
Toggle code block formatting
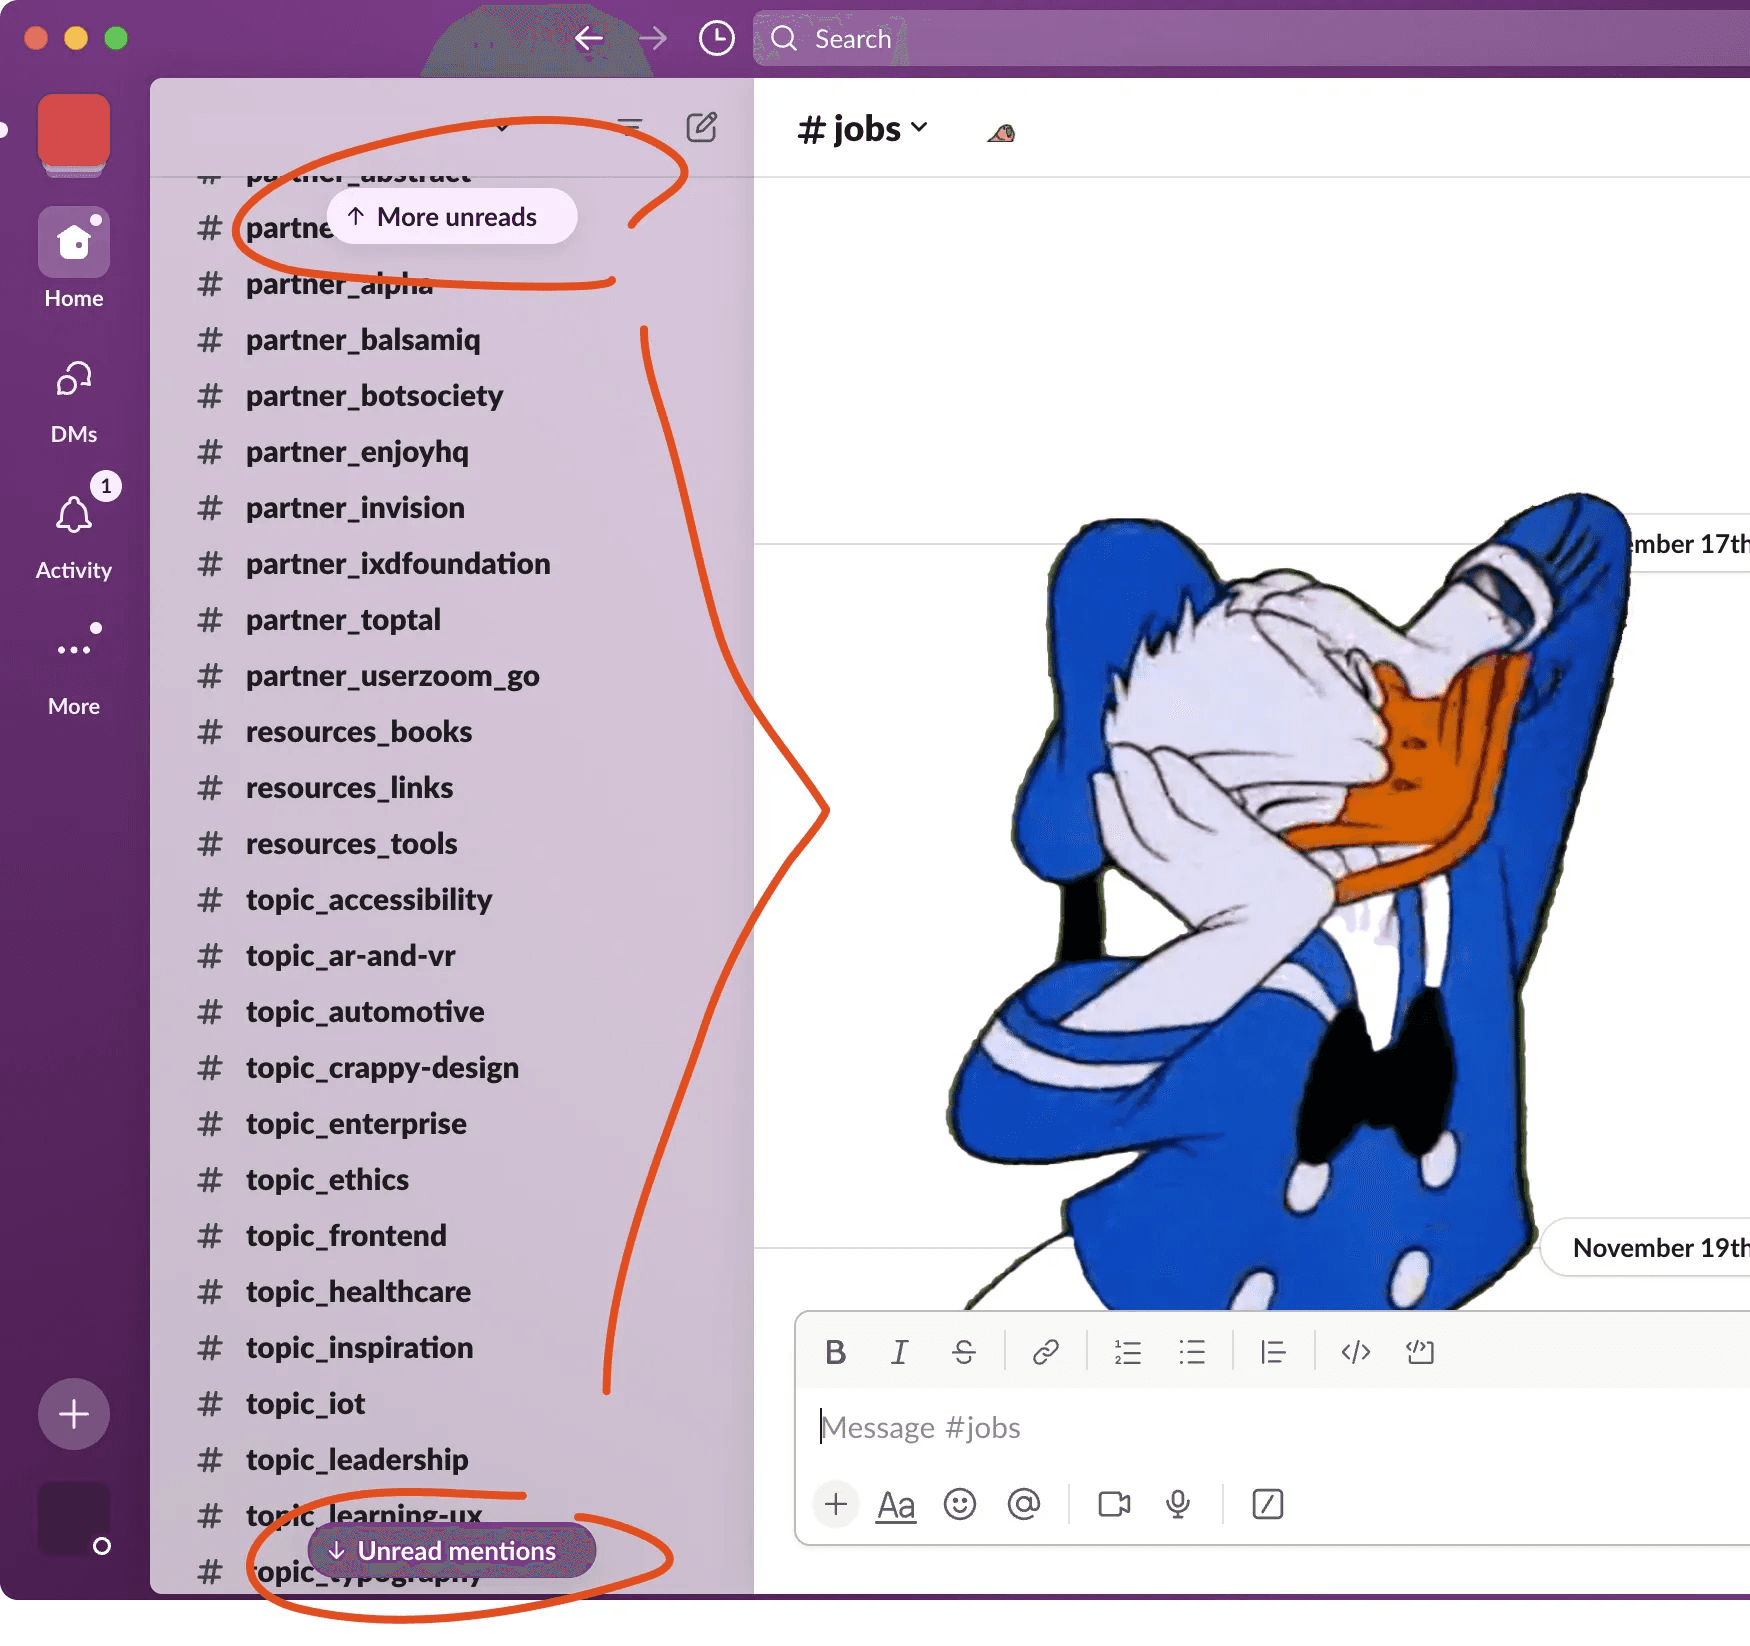[1420, 1353]
